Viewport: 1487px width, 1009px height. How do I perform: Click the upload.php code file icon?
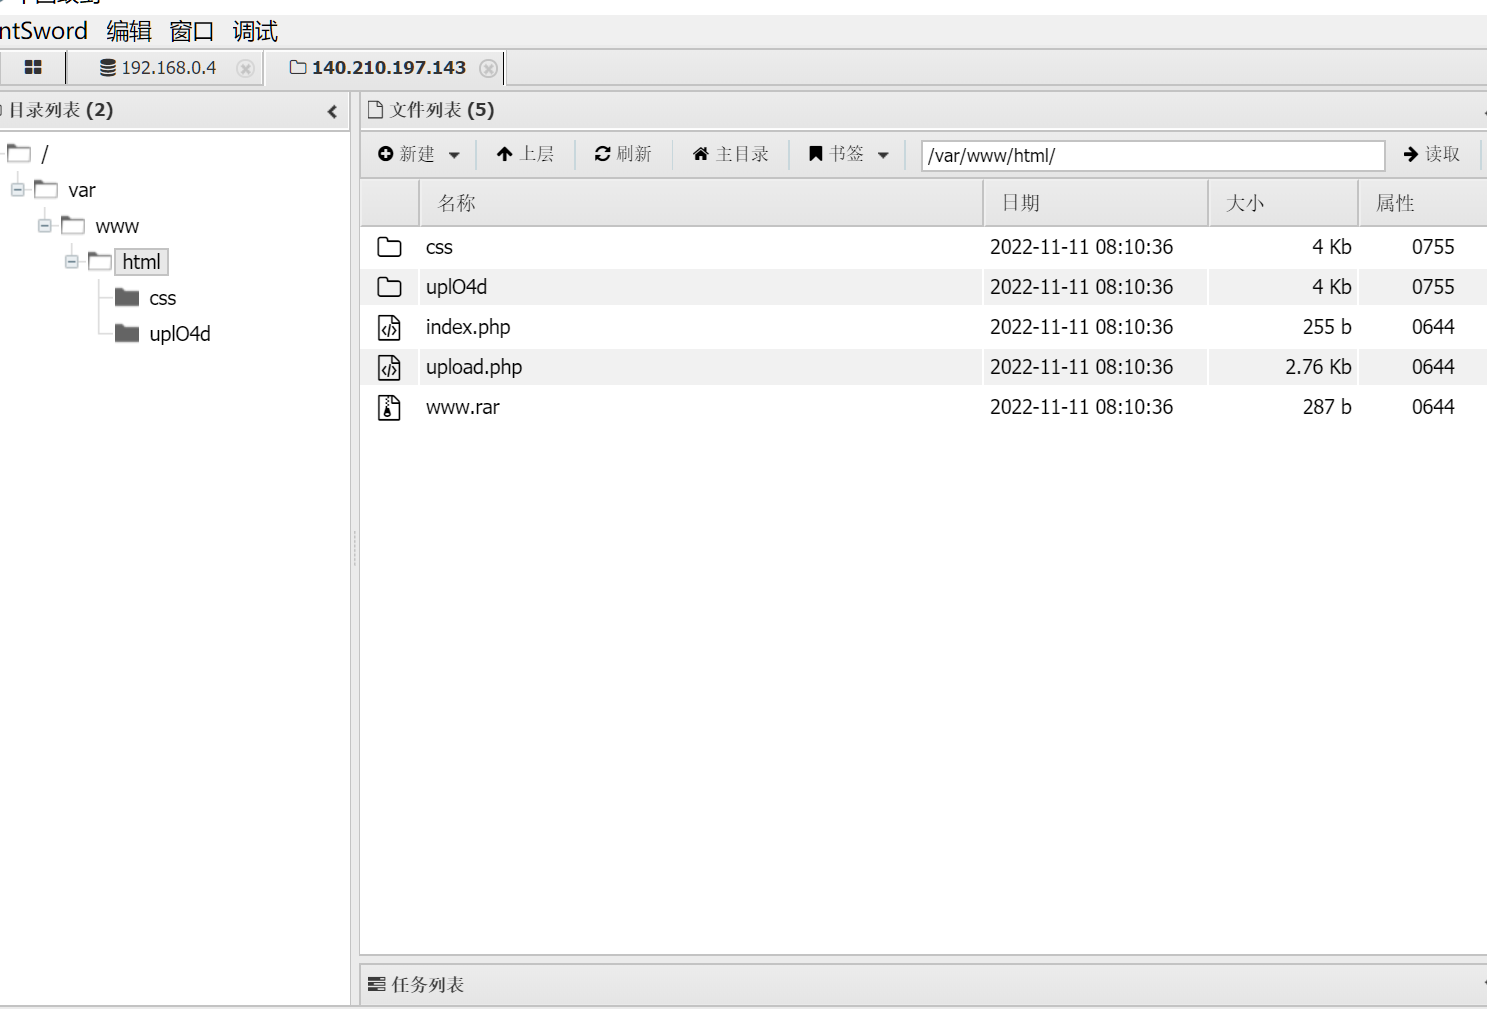coord(389,367)
